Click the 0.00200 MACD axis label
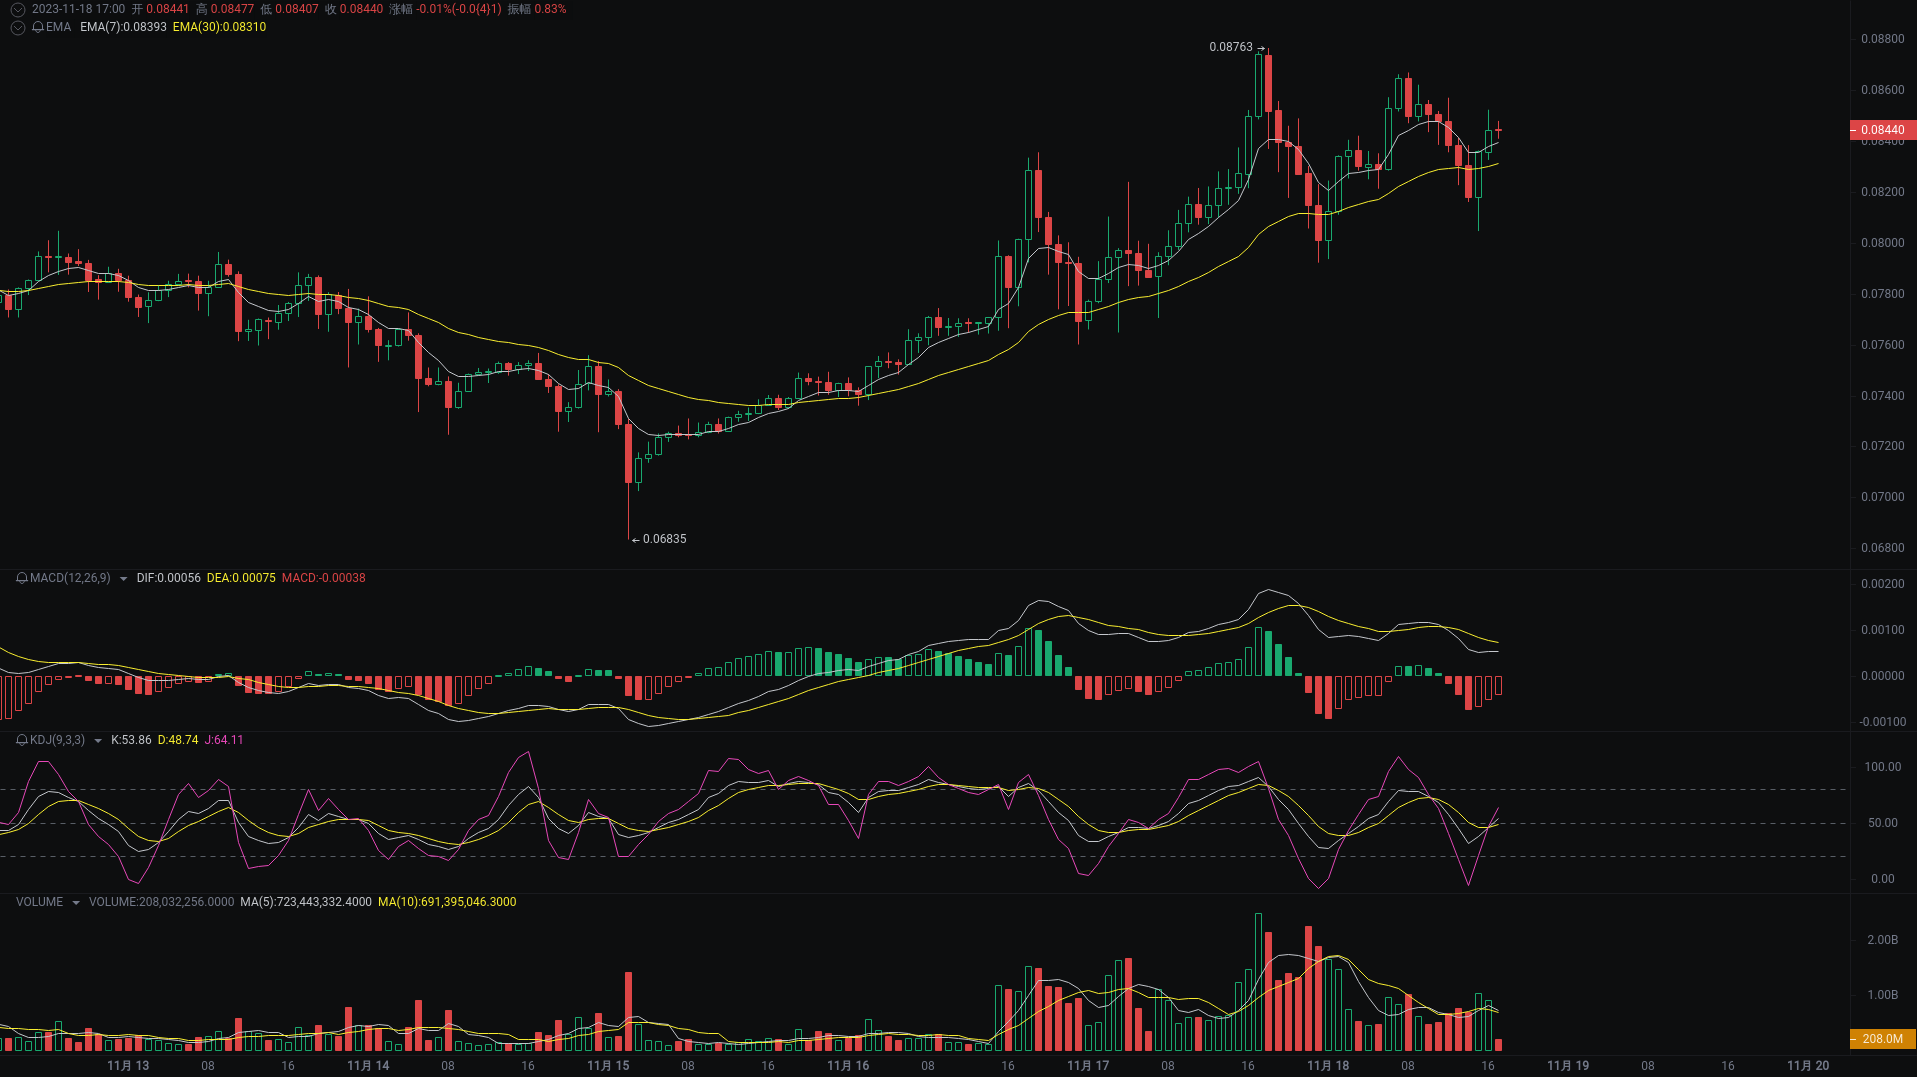The height and width of the screenshot is (1077, 1917). (1882, 584)
